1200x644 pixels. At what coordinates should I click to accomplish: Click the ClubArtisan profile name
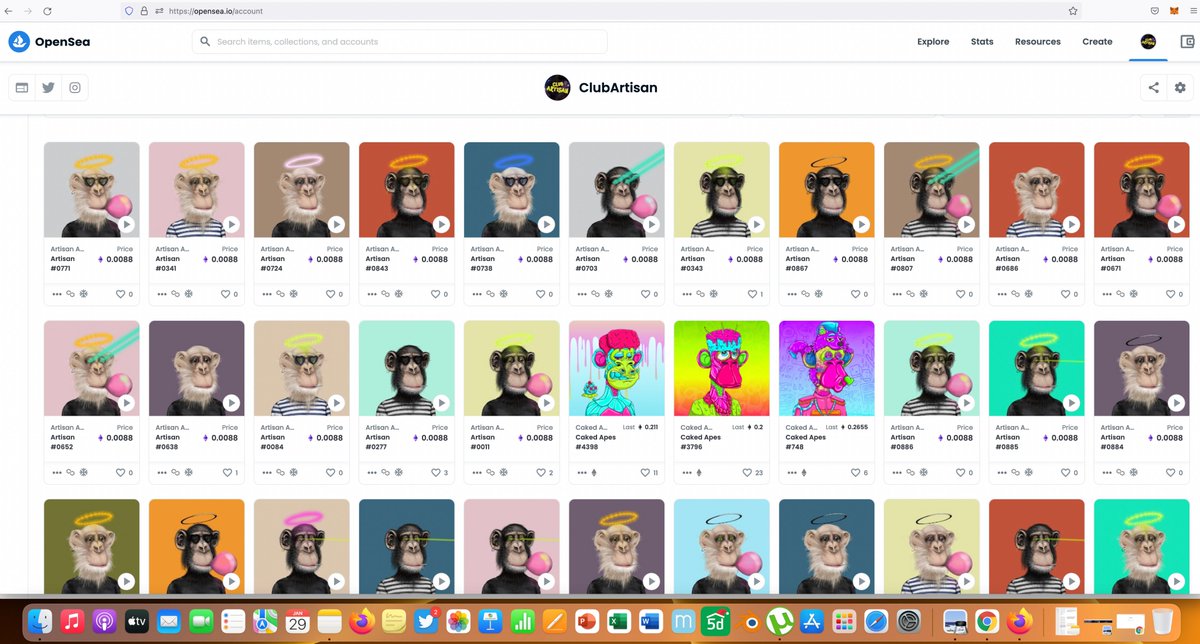(618, 88)
